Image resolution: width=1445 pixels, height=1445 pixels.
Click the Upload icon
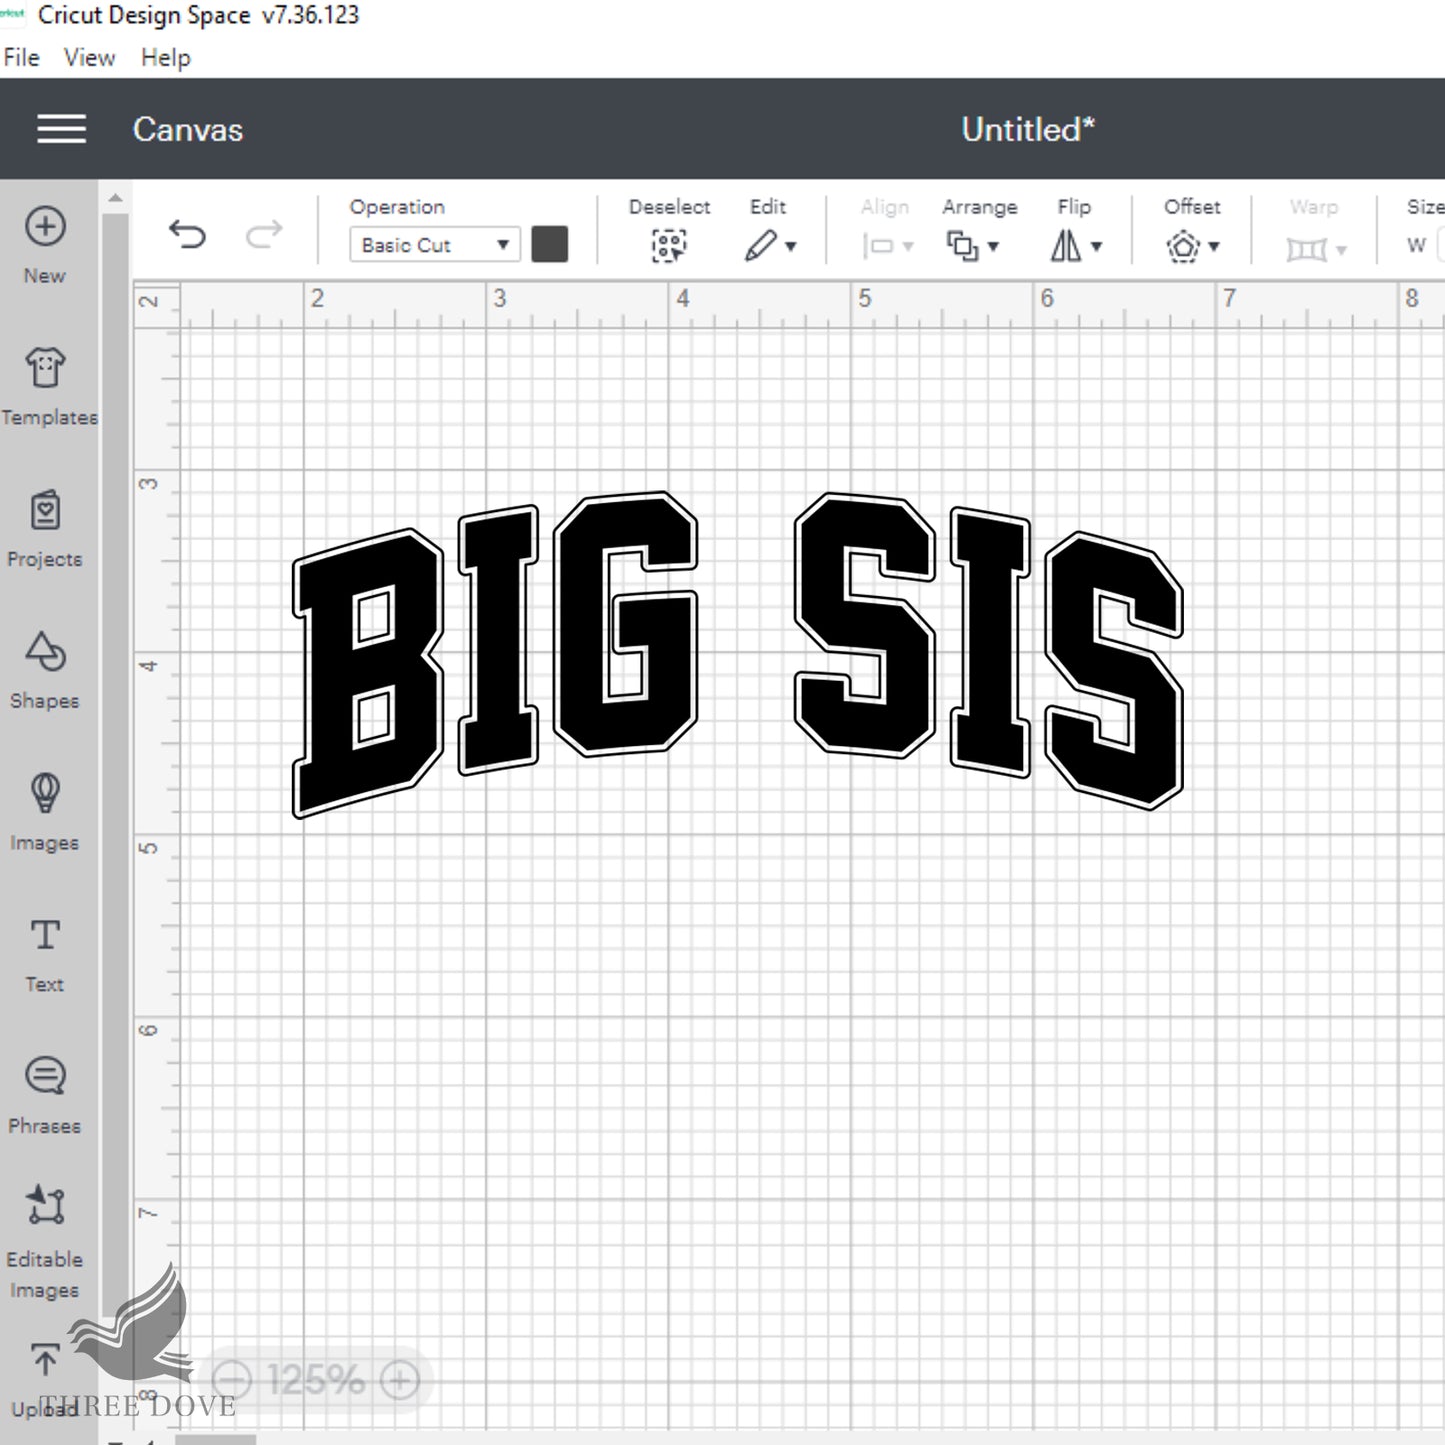[45, 1360]
